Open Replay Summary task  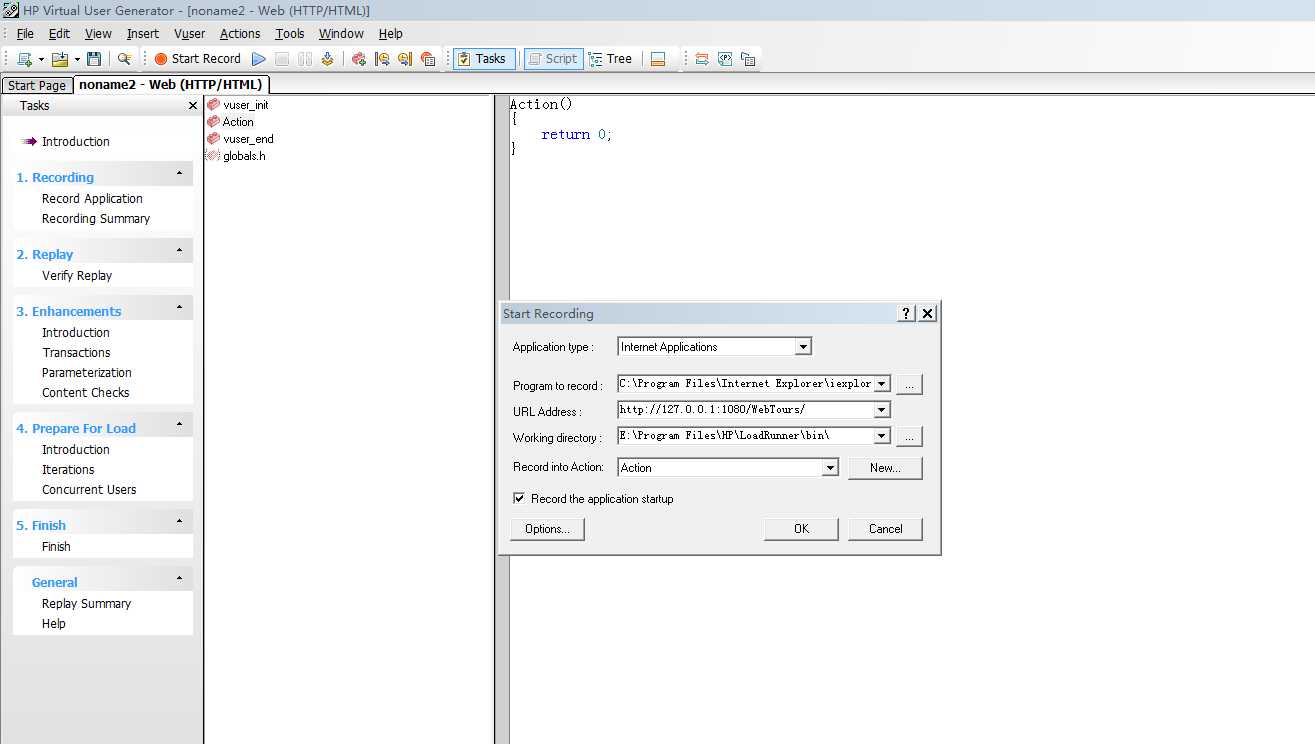click(86, 604)
